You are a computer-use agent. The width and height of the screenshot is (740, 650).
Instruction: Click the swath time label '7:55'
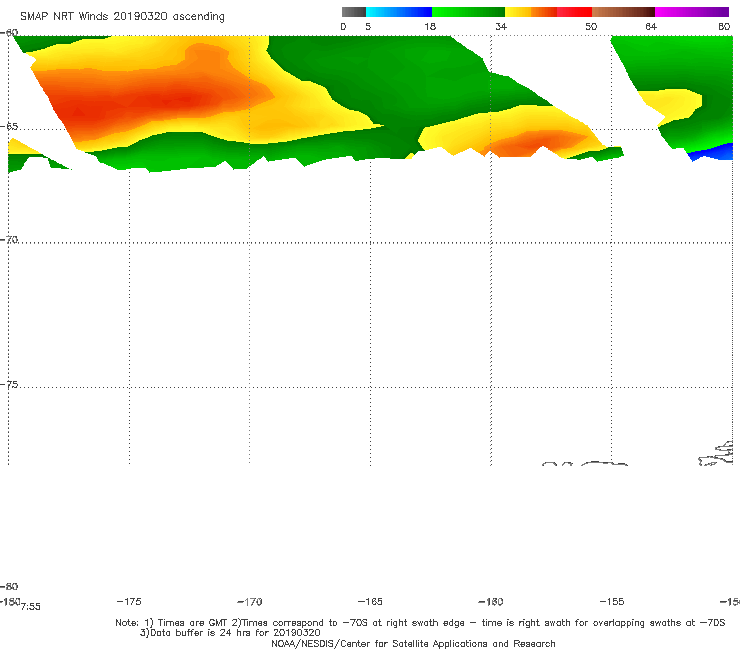pyautogui.click(x=31, y=607)
